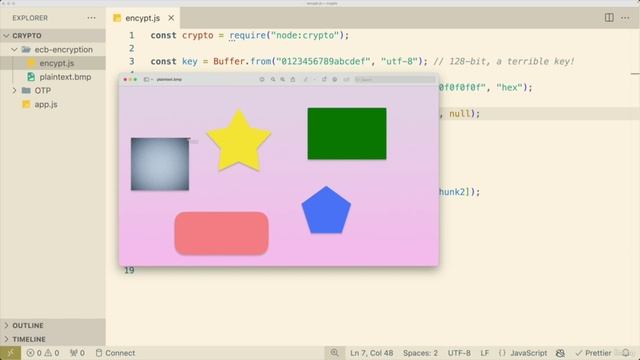
Task: Switch to the encypt.js tab
Action: (x=142, y=18)
